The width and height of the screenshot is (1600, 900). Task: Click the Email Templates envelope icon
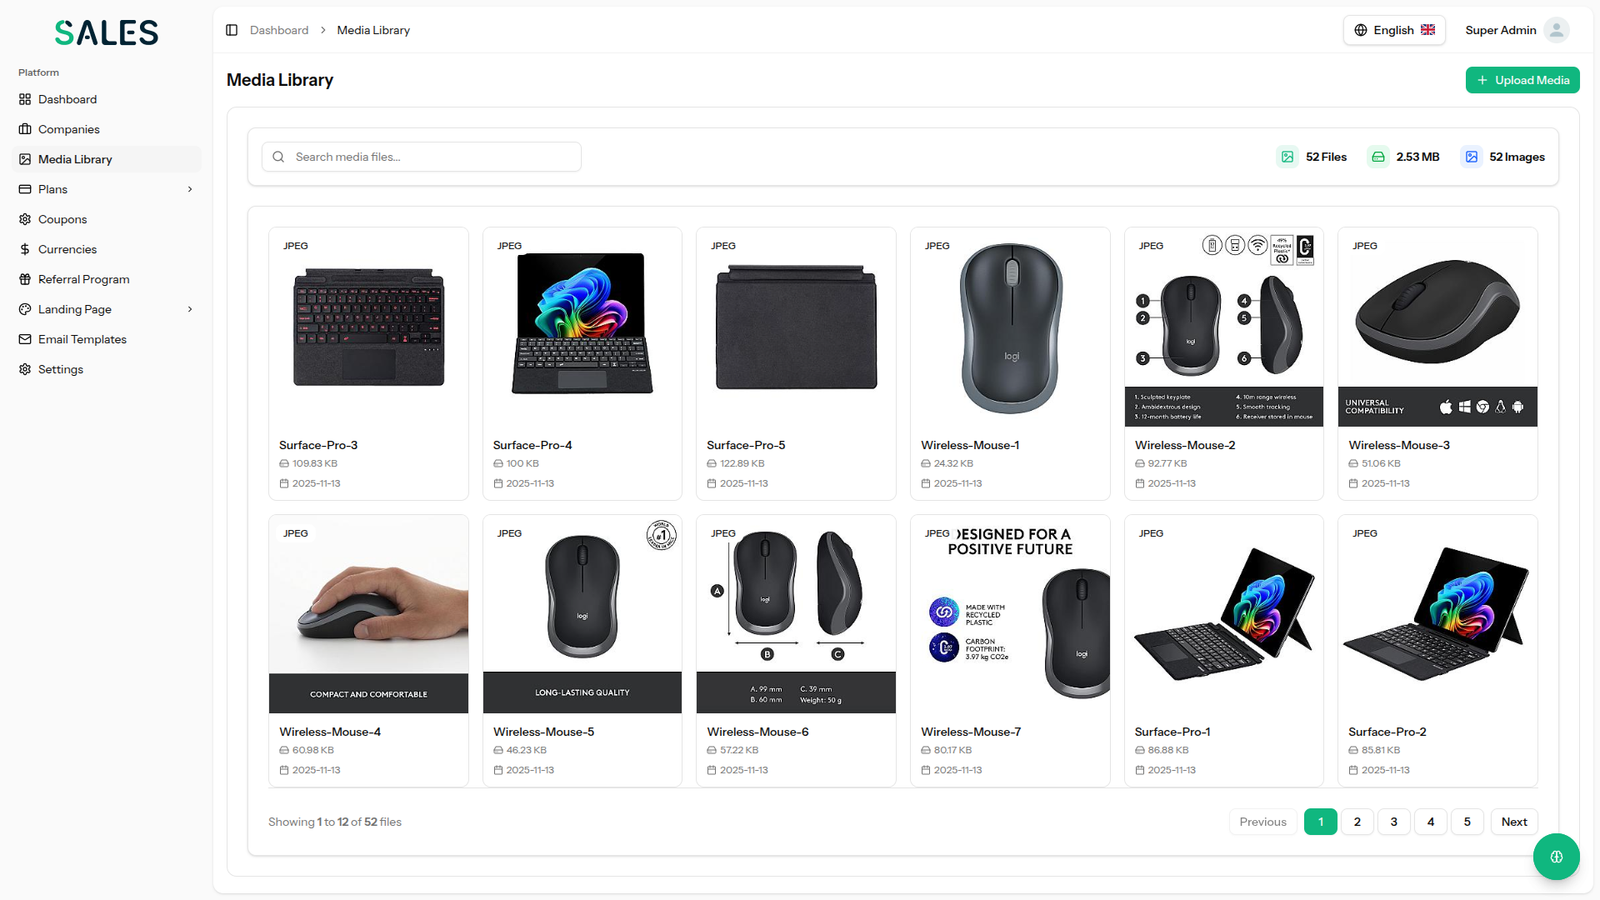pyautogui.click(x=25, y=339)
